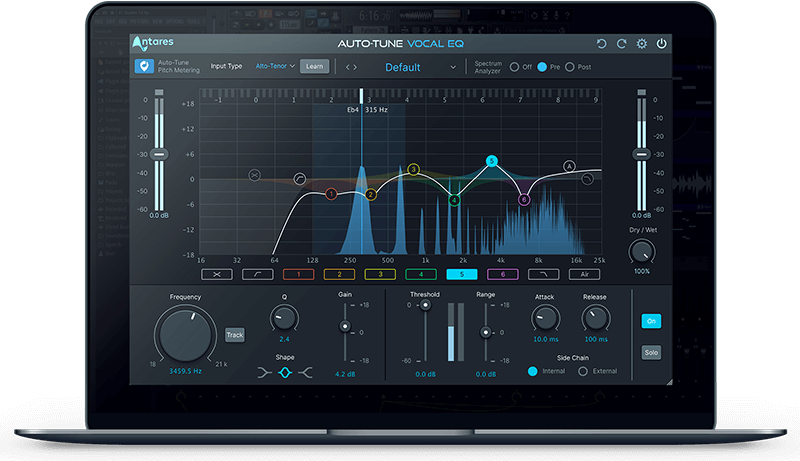Click the Dry / Wet knob
Viewport: 800px width, 461px height.
(641, 252)
